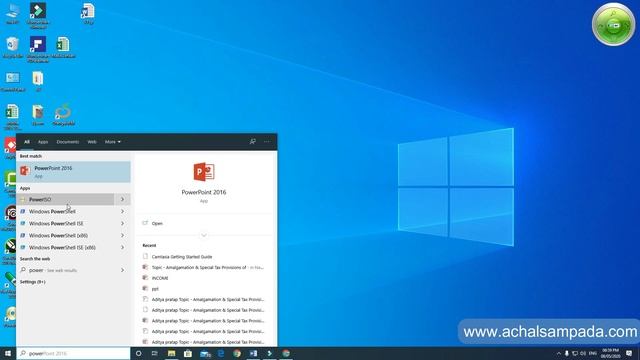Screen dimensions: 640x360
Task: Select PowerISO app result
Action: point(65,199)
